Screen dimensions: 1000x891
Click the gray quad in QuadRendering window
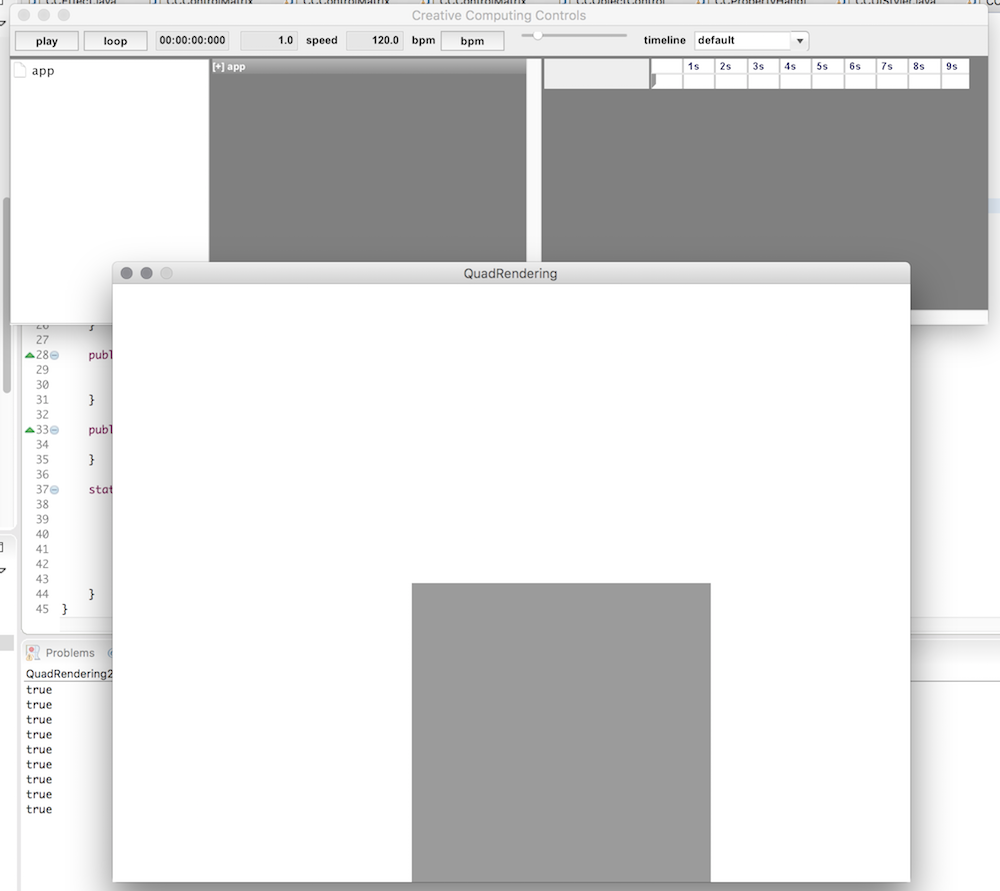click(561, 732)
